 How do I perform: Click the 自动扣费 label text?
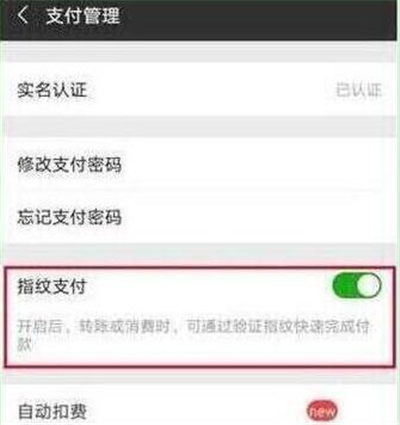click(52, 411)
